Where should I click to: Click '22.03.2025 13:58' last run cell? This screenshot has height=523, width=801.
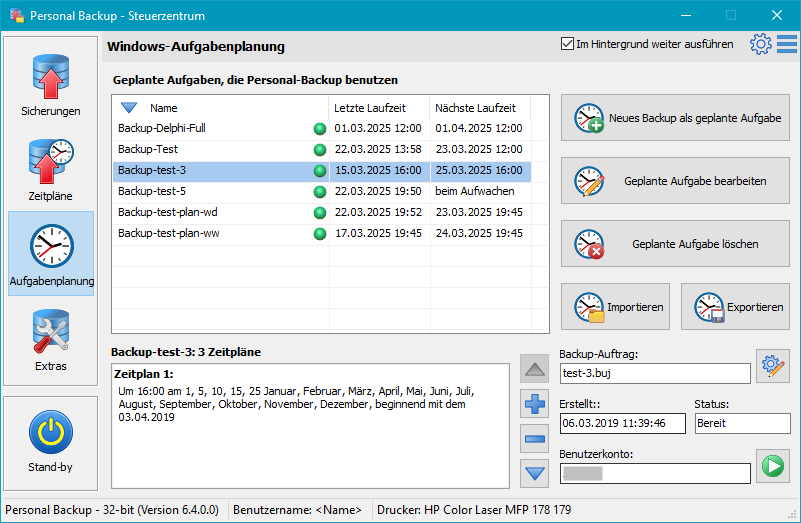pos(378,149)
